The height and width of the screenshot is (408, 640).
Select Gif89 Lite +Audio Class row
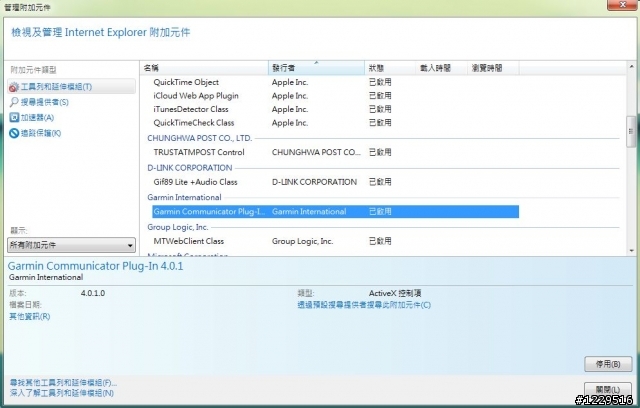pyautogui.click(x=336, y=182)
